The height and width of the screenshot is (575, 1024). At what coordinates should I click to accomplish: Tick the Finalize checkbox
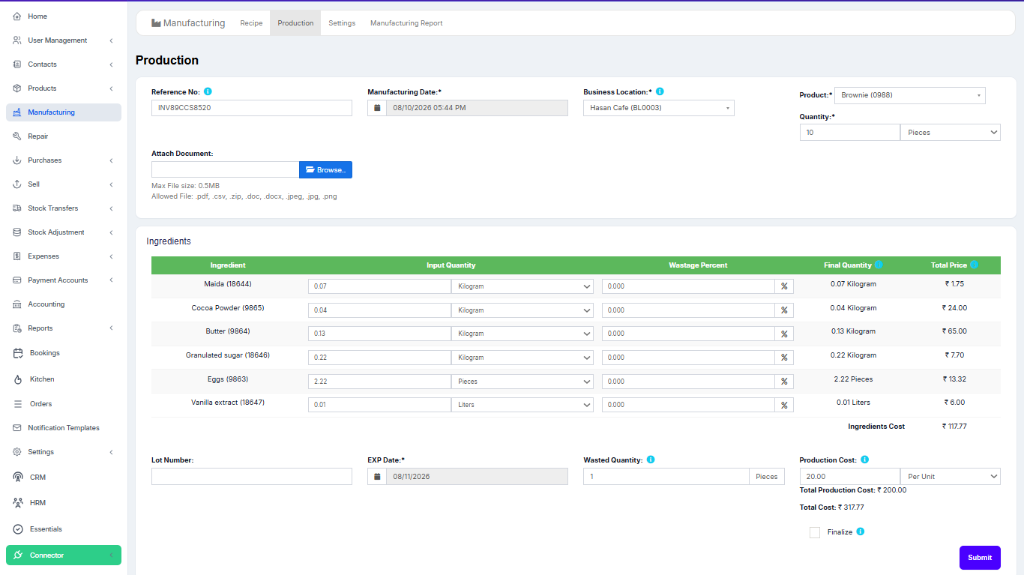pos(814,533)
